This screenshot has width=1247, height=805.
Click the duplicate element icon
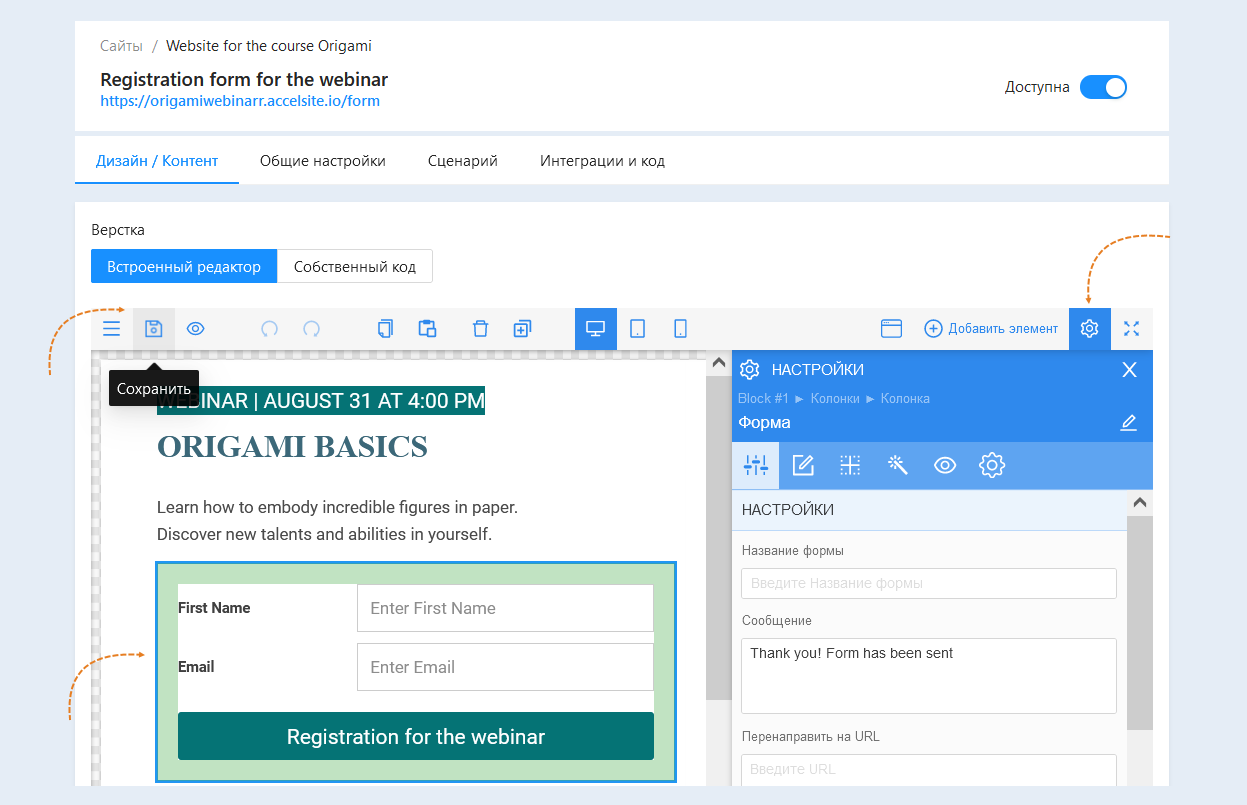(x=522, y=329)
